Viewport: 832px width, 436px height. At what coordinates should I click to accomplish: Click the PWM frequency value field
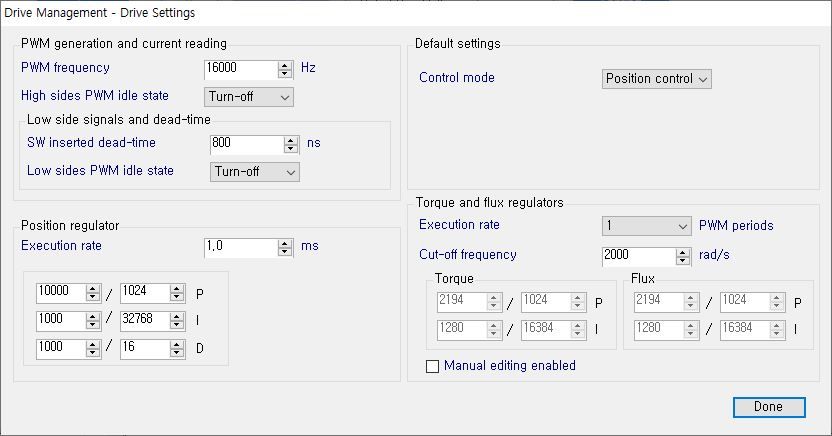point(241,69)
